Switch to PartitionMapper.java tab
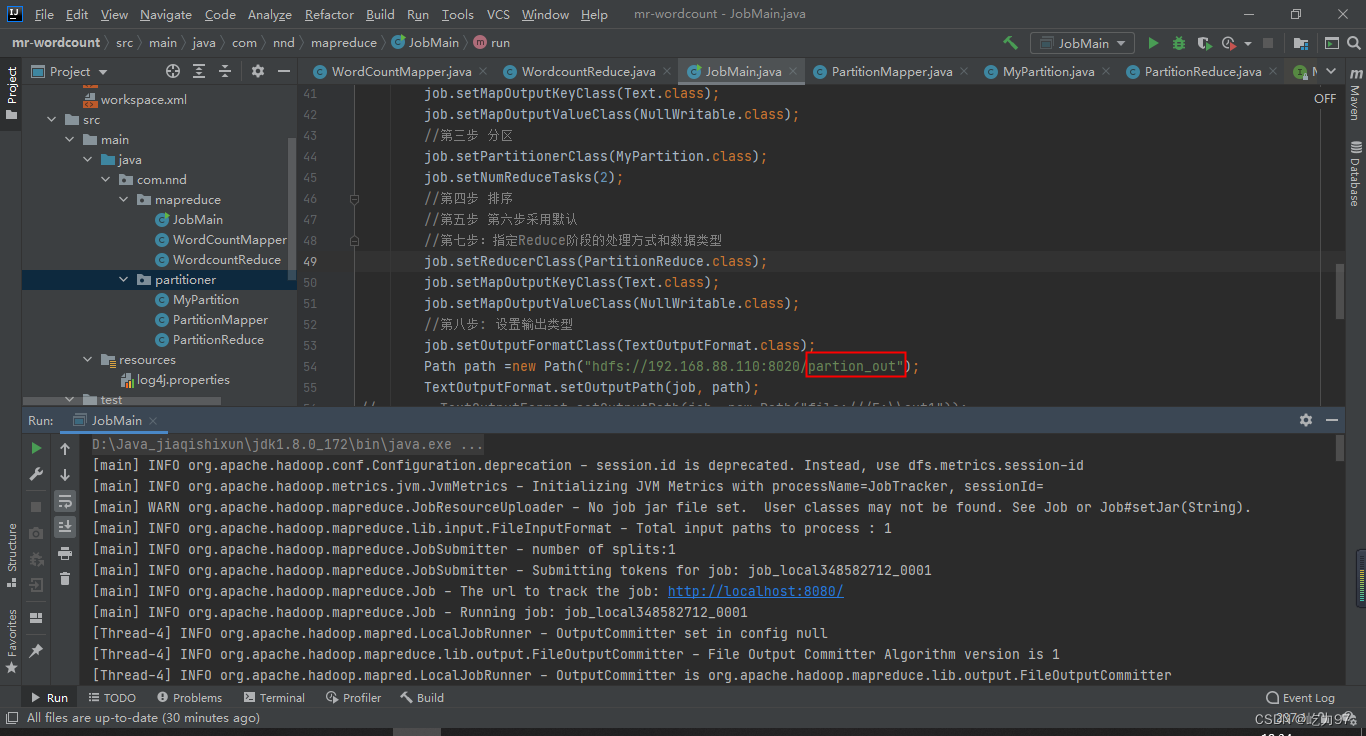The height and width of the screenshot is (736, 1366). (891, 71)
